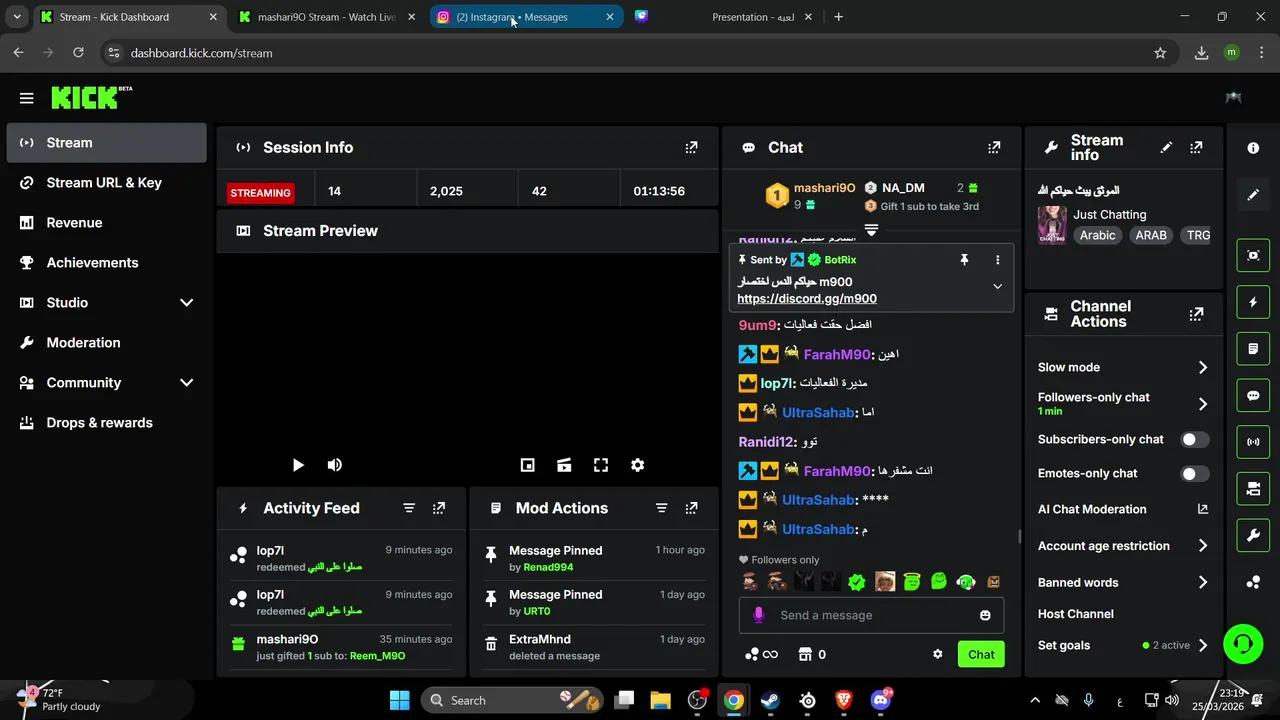Select Host Channel action
1280x720 pixels.
click(x=1075, y=614)
